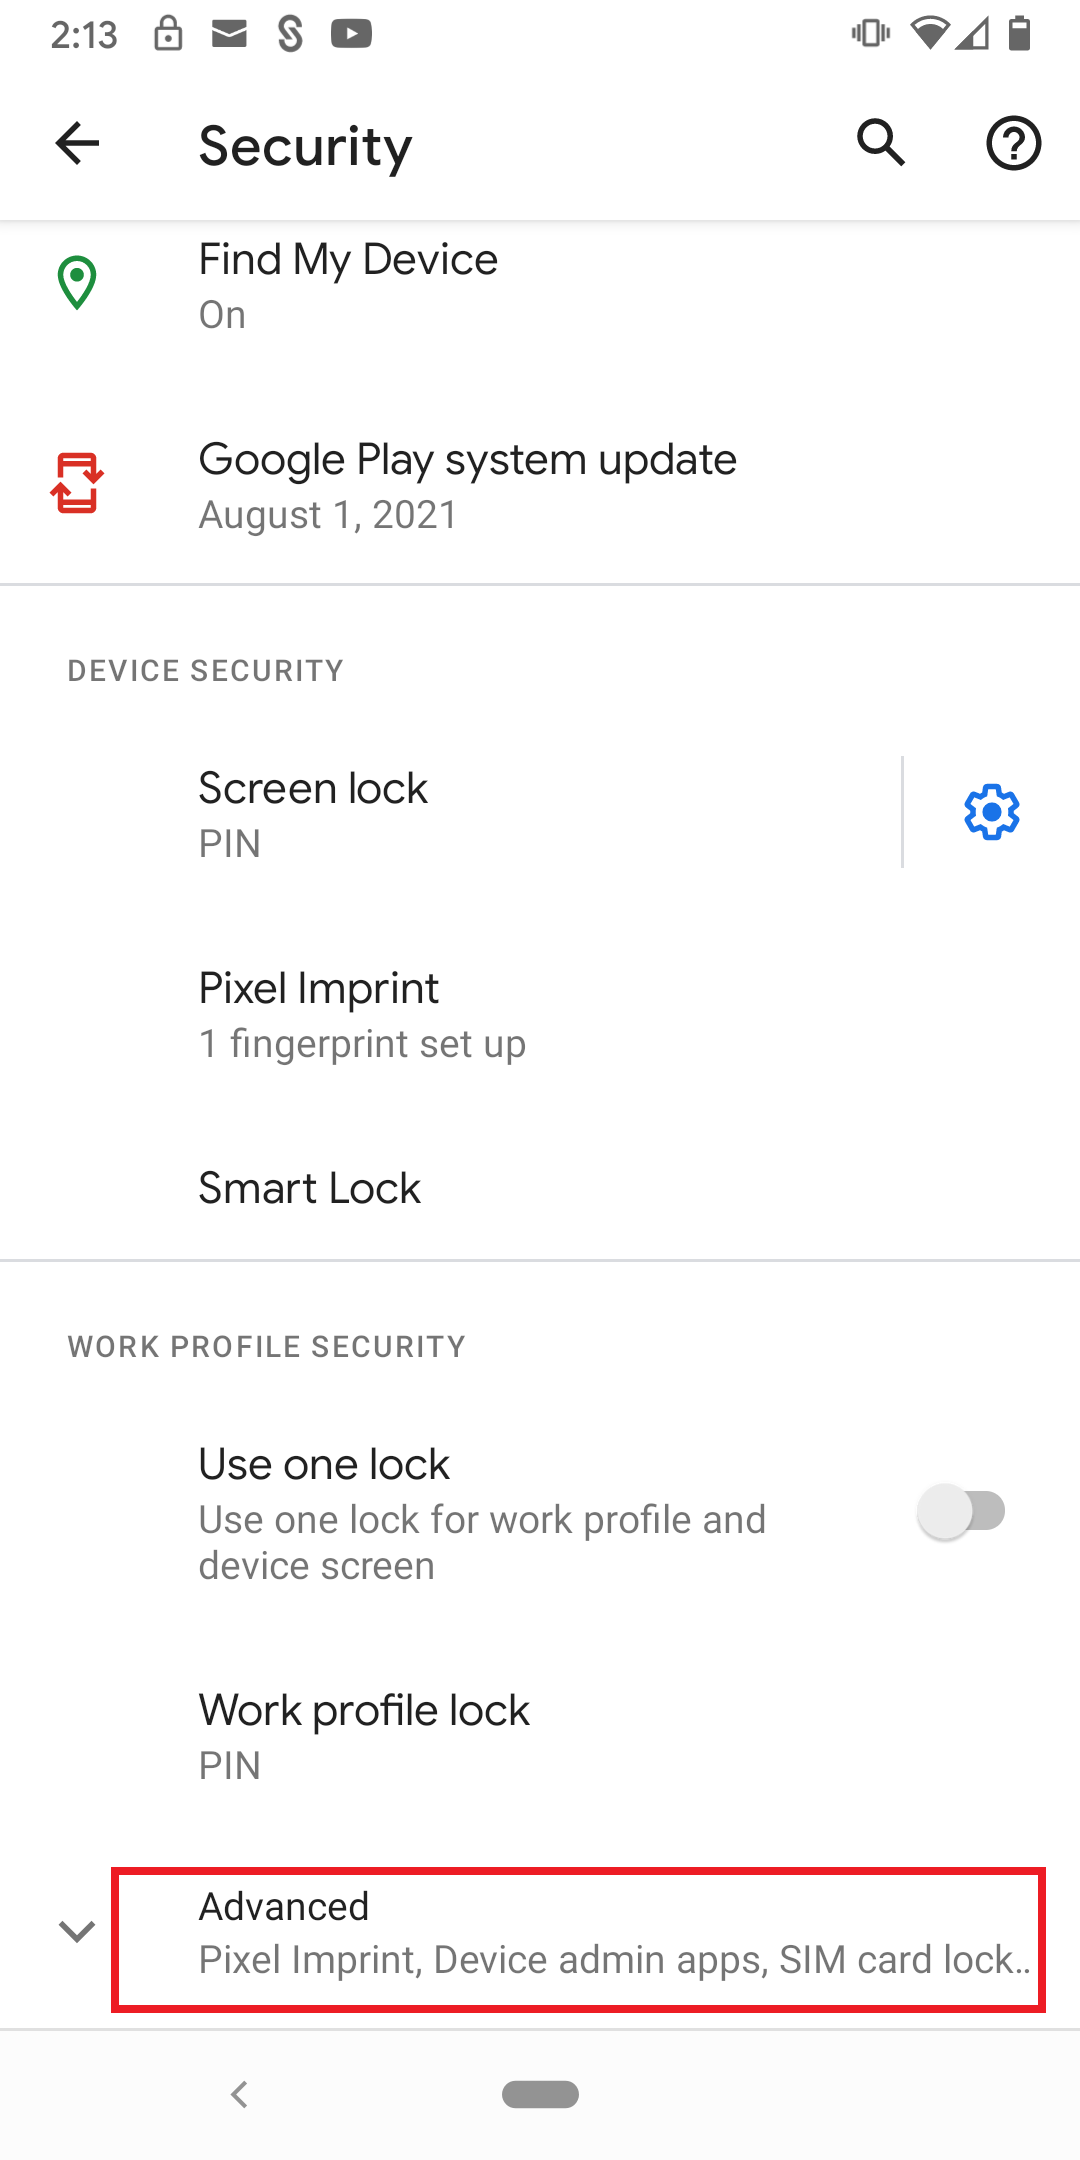Tap the home gesture pill
This screenshot has width=1080, height=2160.
(x=540, y=2094)
